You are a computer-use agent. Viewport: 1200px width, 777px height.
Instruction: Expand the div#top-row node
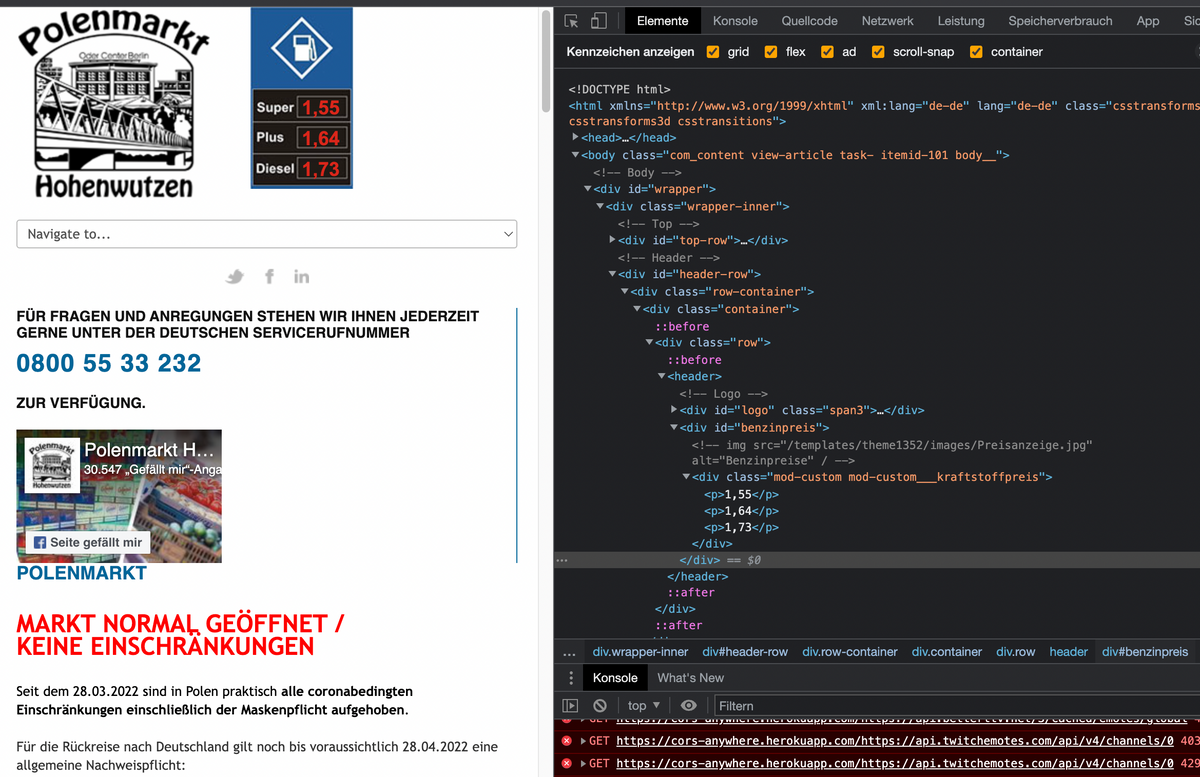[612, 240]
